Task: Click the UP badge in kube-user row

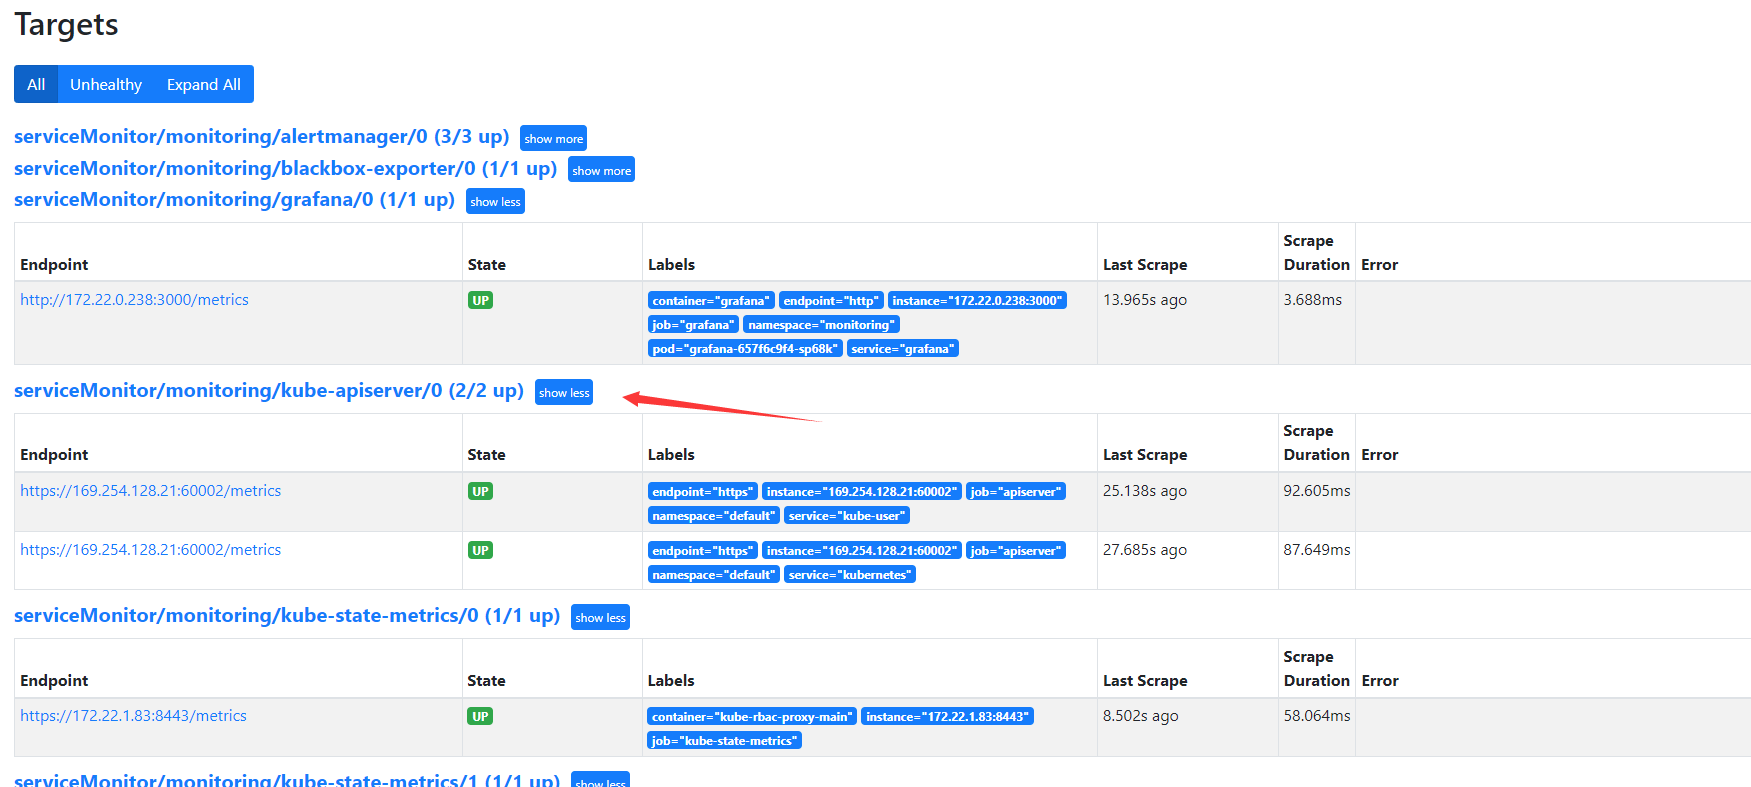Action: tap(480, 491)
